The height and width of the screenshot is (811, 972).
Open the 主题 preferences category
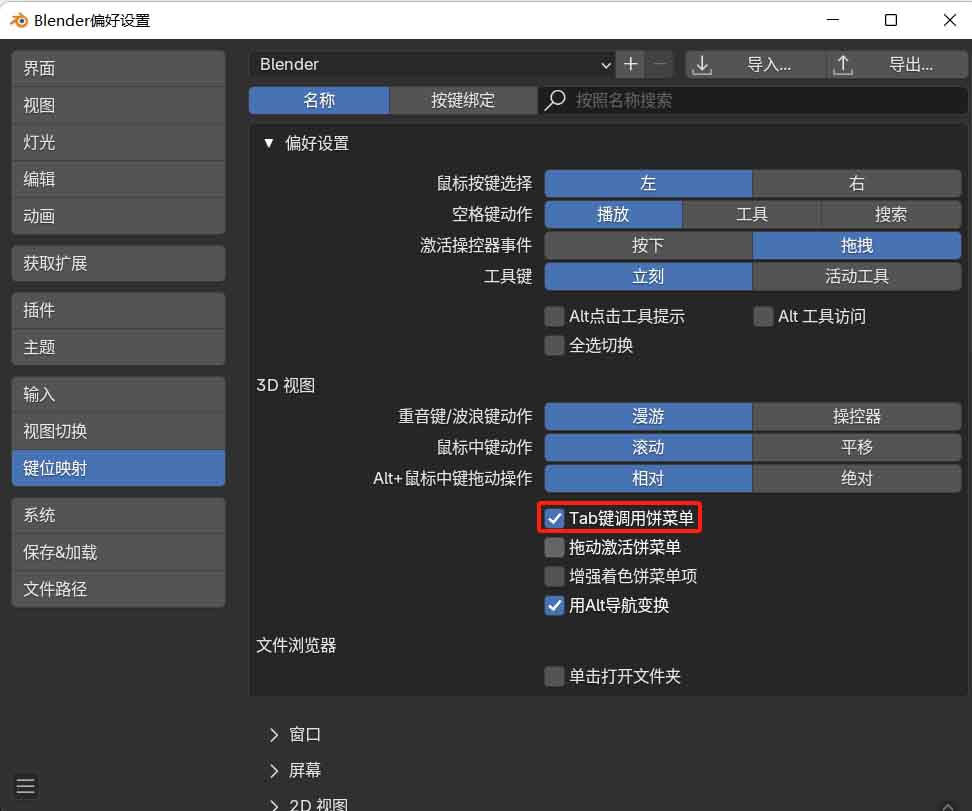pos(118,347)
